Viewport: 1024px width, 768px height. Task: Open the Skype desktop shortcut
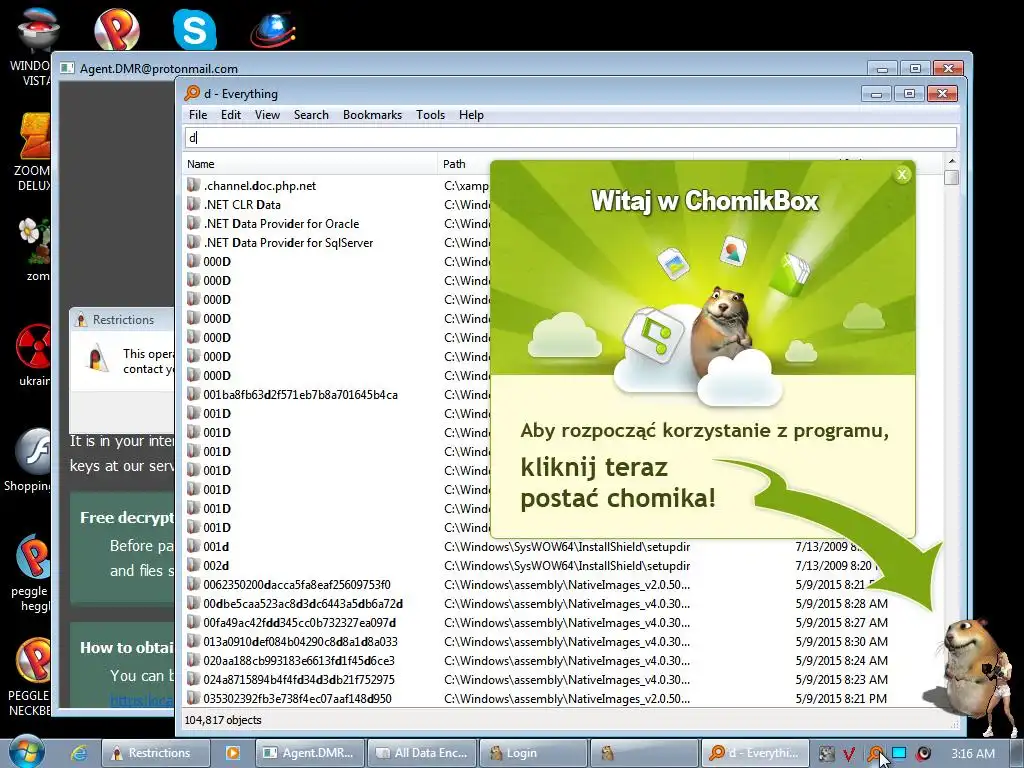195,29
